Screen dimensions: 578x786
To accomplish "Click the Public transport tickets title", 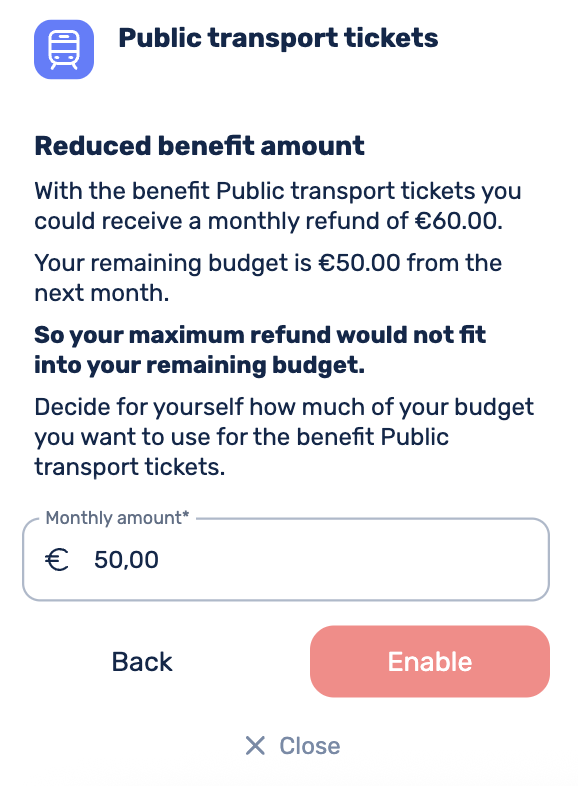I will 278,39.
